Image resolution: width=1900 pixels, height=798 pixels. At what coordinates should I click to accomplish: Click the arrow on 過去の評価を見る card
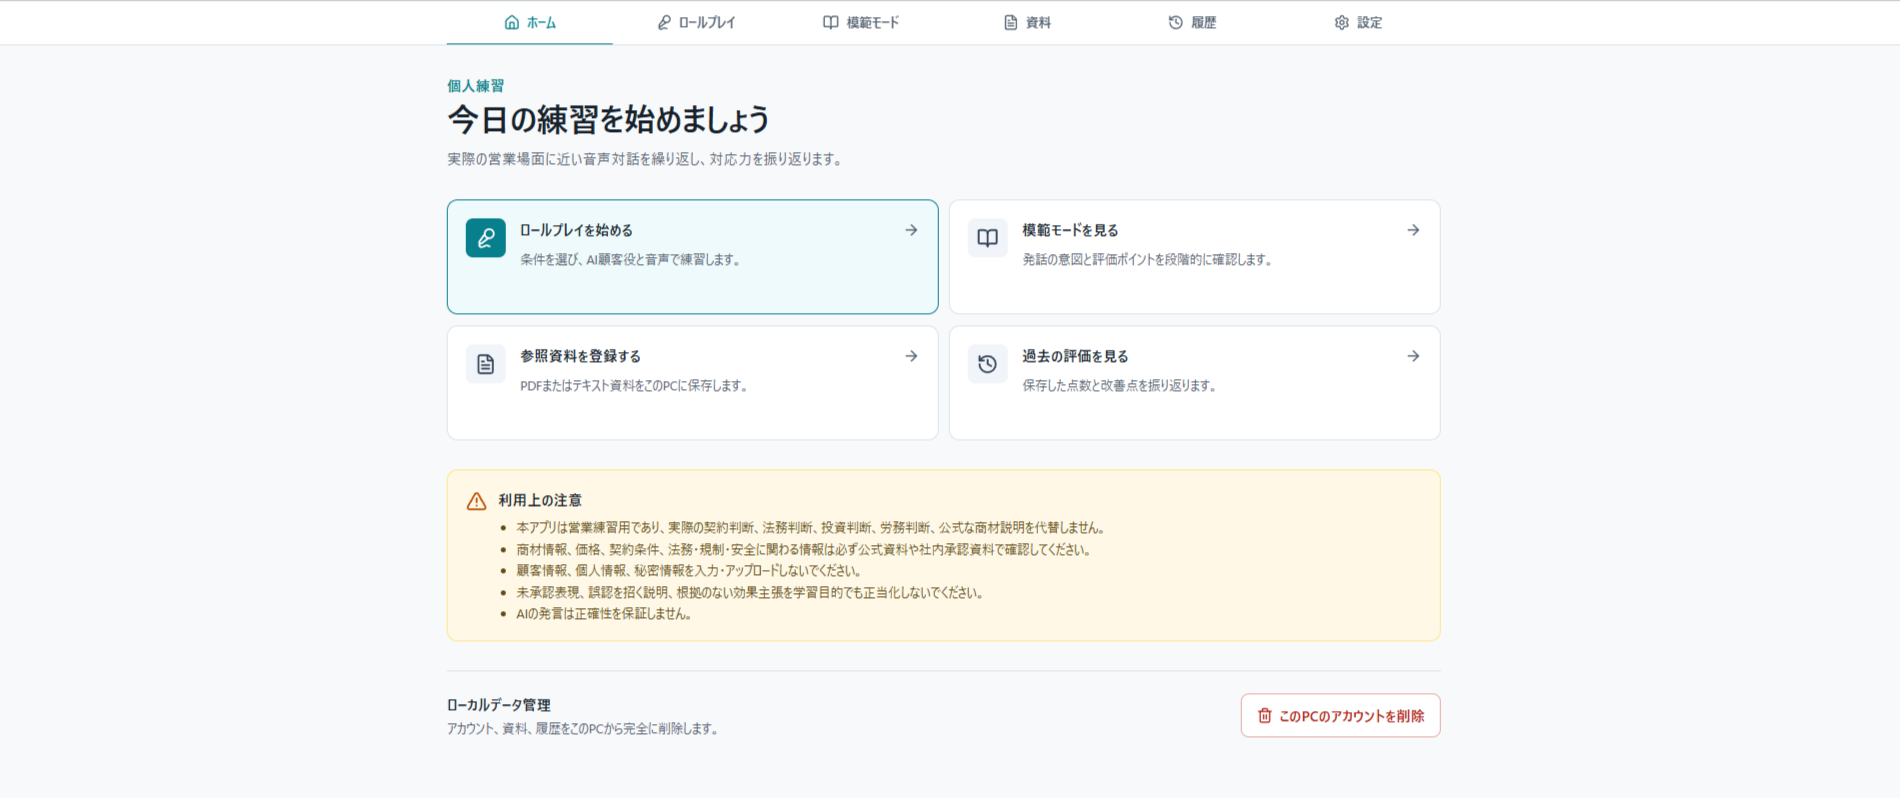click(x=1413, y=356)
